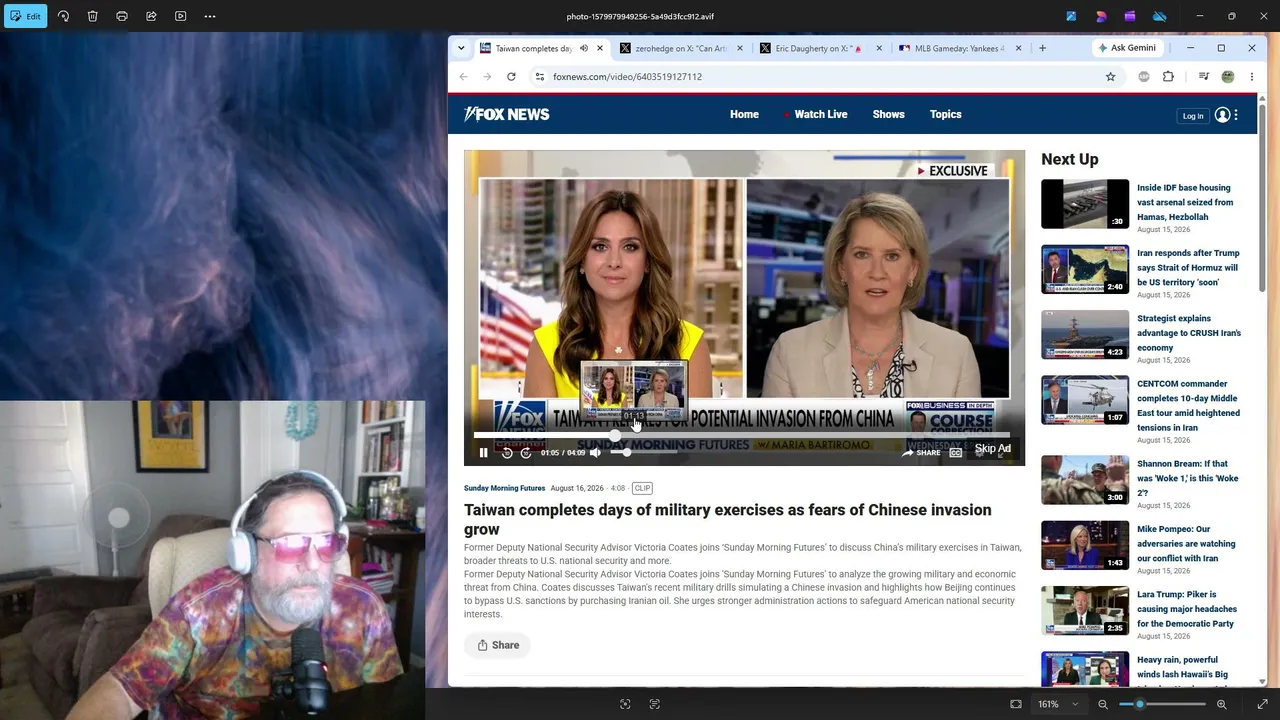Open Fox News account user icon
This screenshot has width=1280, height=720.
click(1222, 115)
